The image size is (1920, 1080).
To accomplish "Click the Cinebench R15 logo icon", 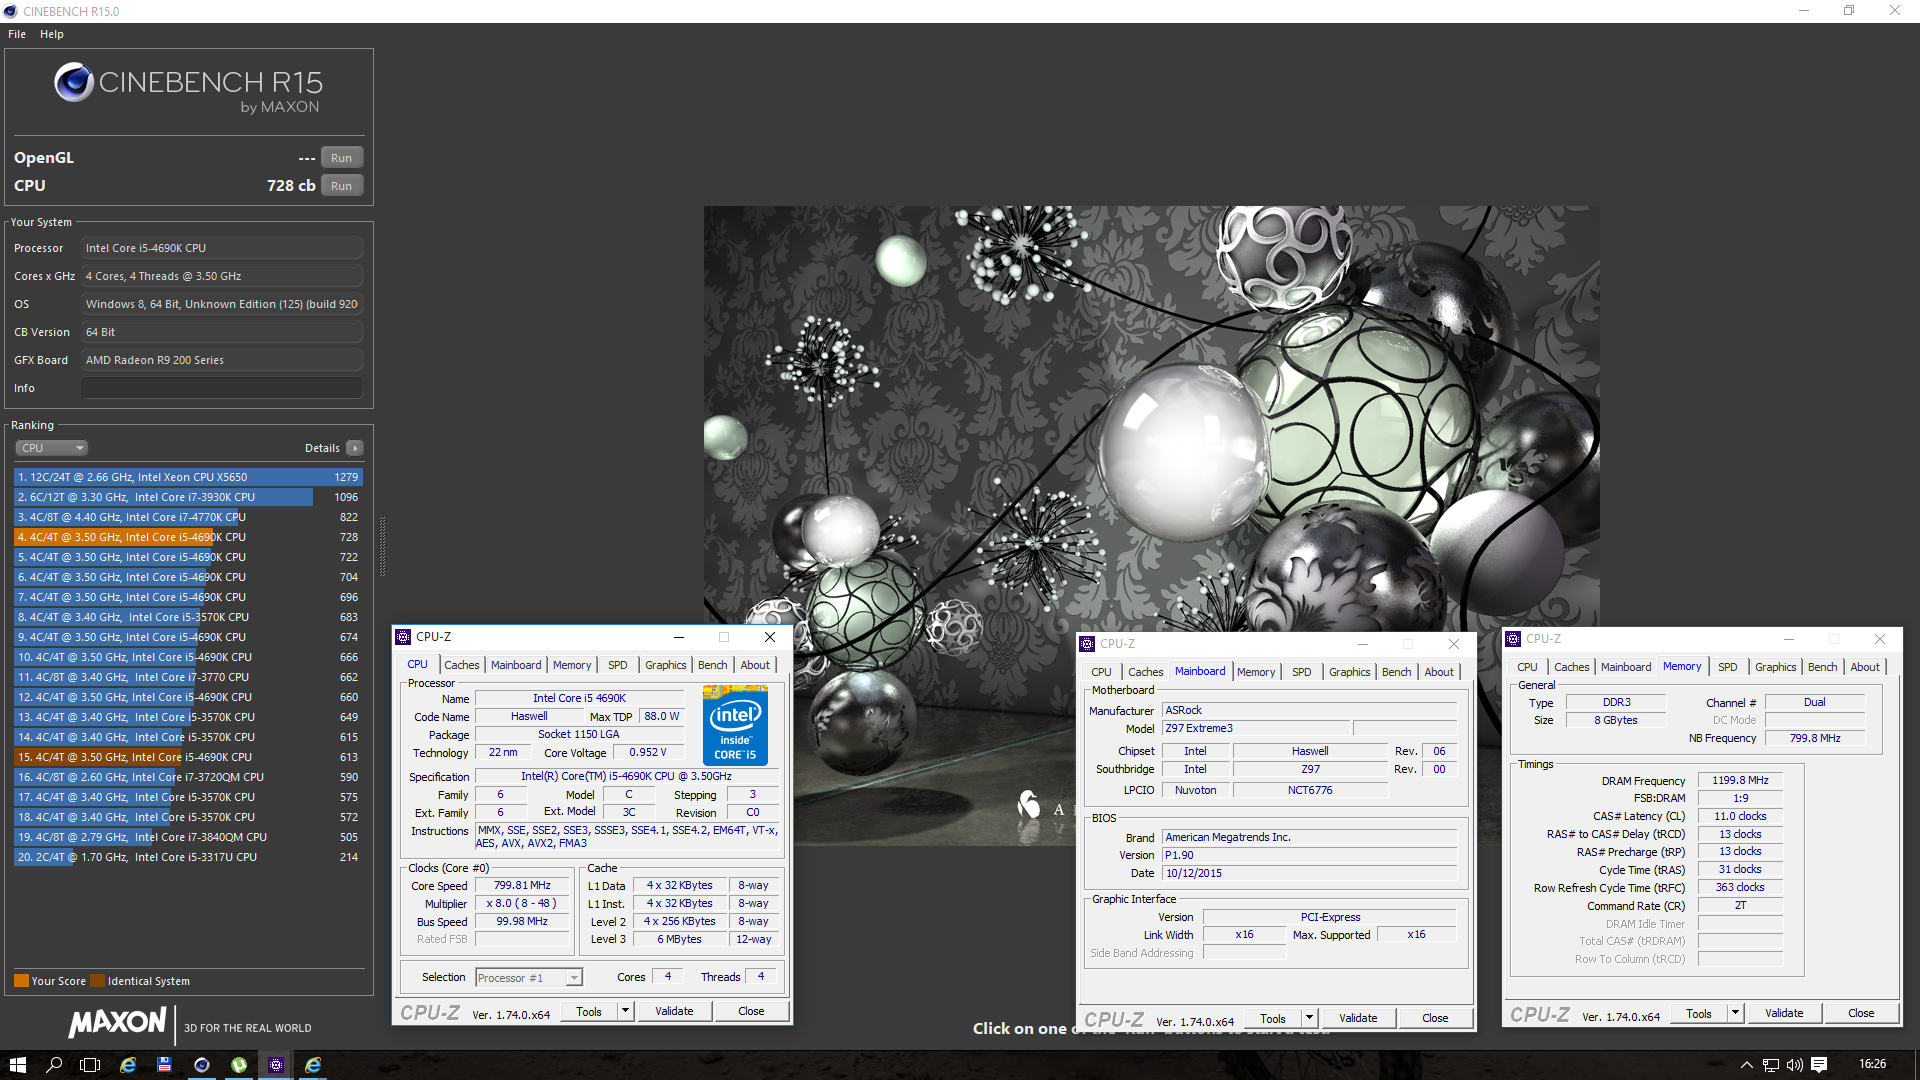I will point(74,82).
